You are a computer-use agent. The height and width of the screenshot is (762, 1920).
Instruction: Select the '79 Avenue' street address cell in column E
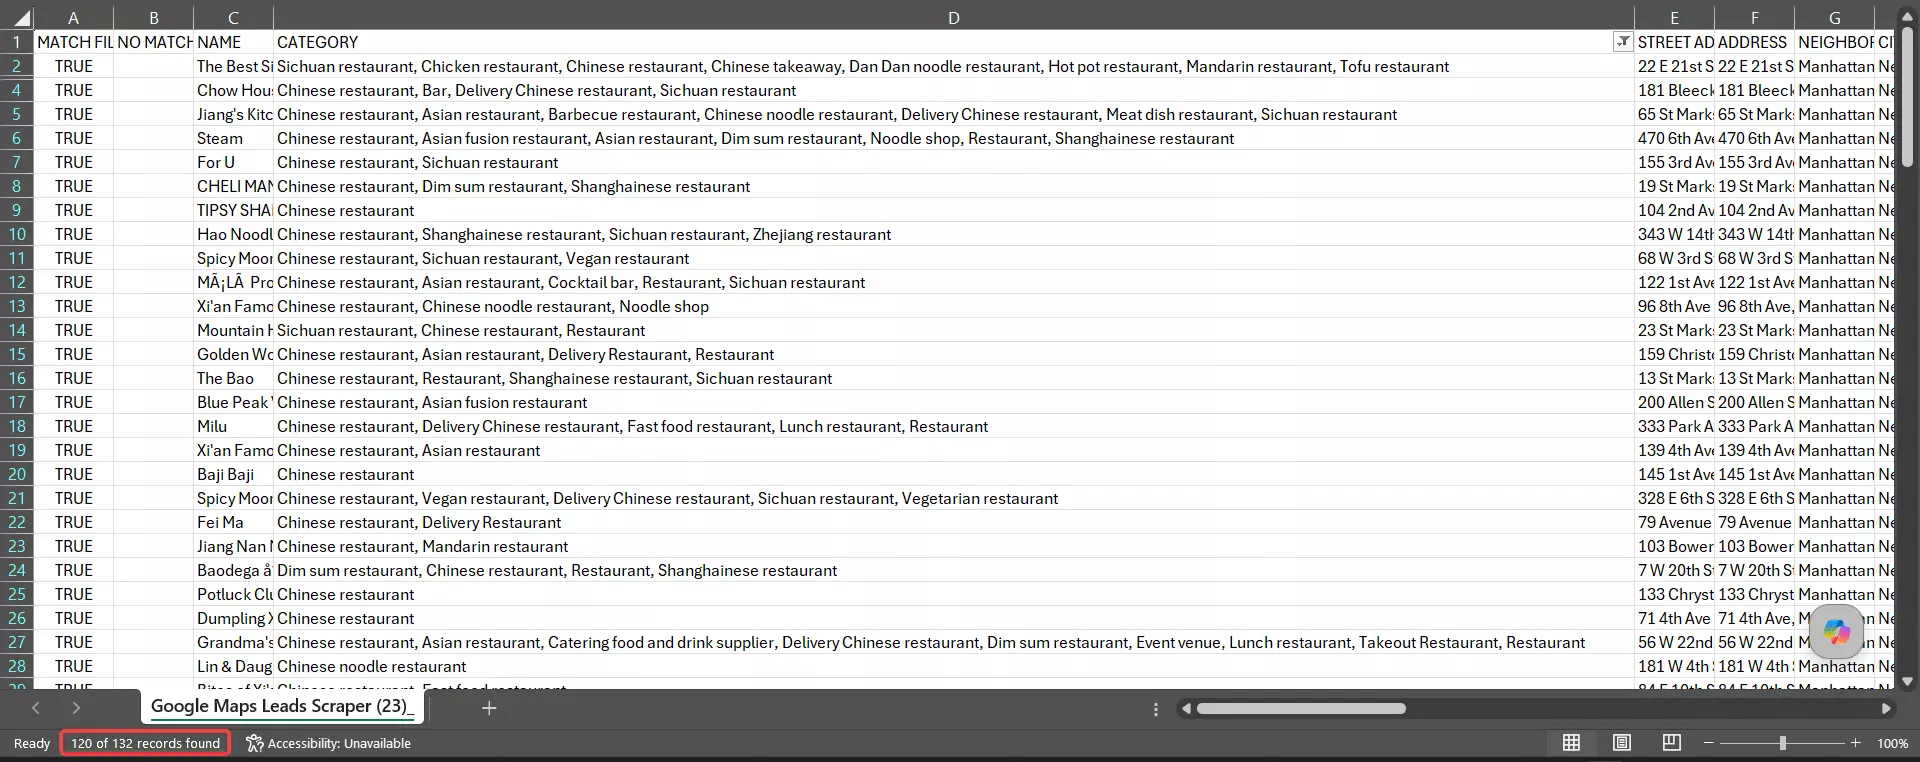[1674, 522]
